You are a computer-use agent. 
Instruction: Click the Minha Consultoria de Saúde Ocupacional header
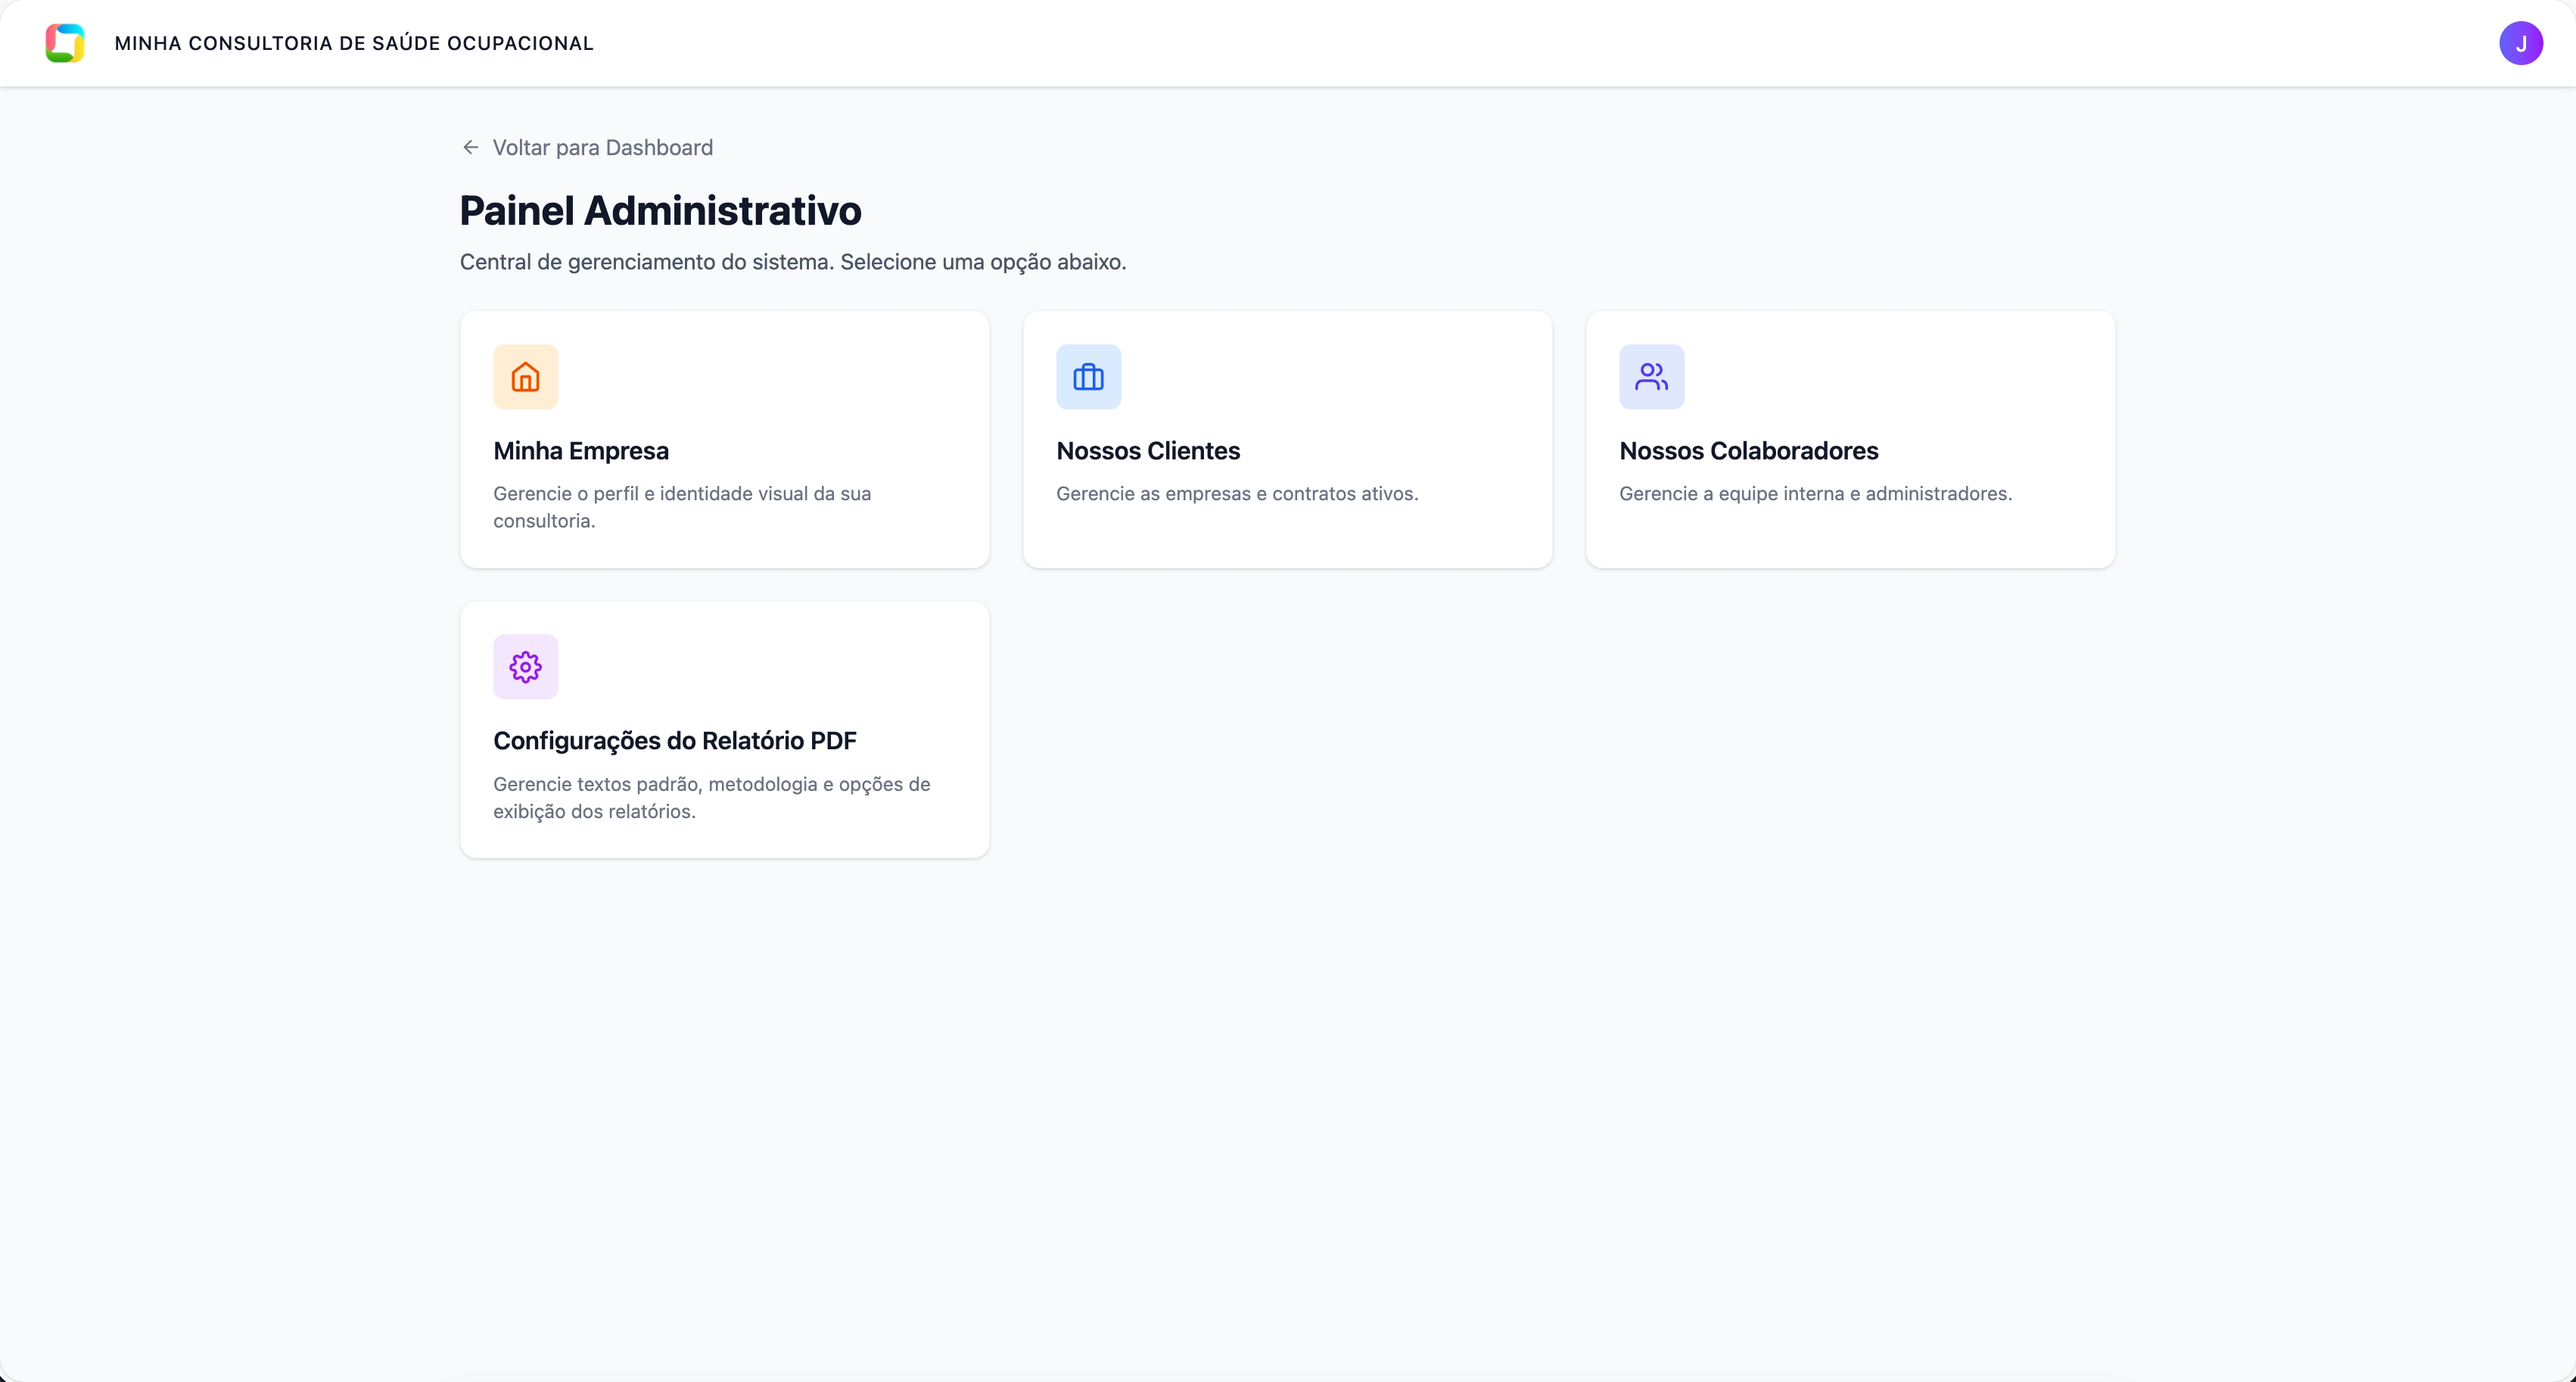tap(354, 43)
